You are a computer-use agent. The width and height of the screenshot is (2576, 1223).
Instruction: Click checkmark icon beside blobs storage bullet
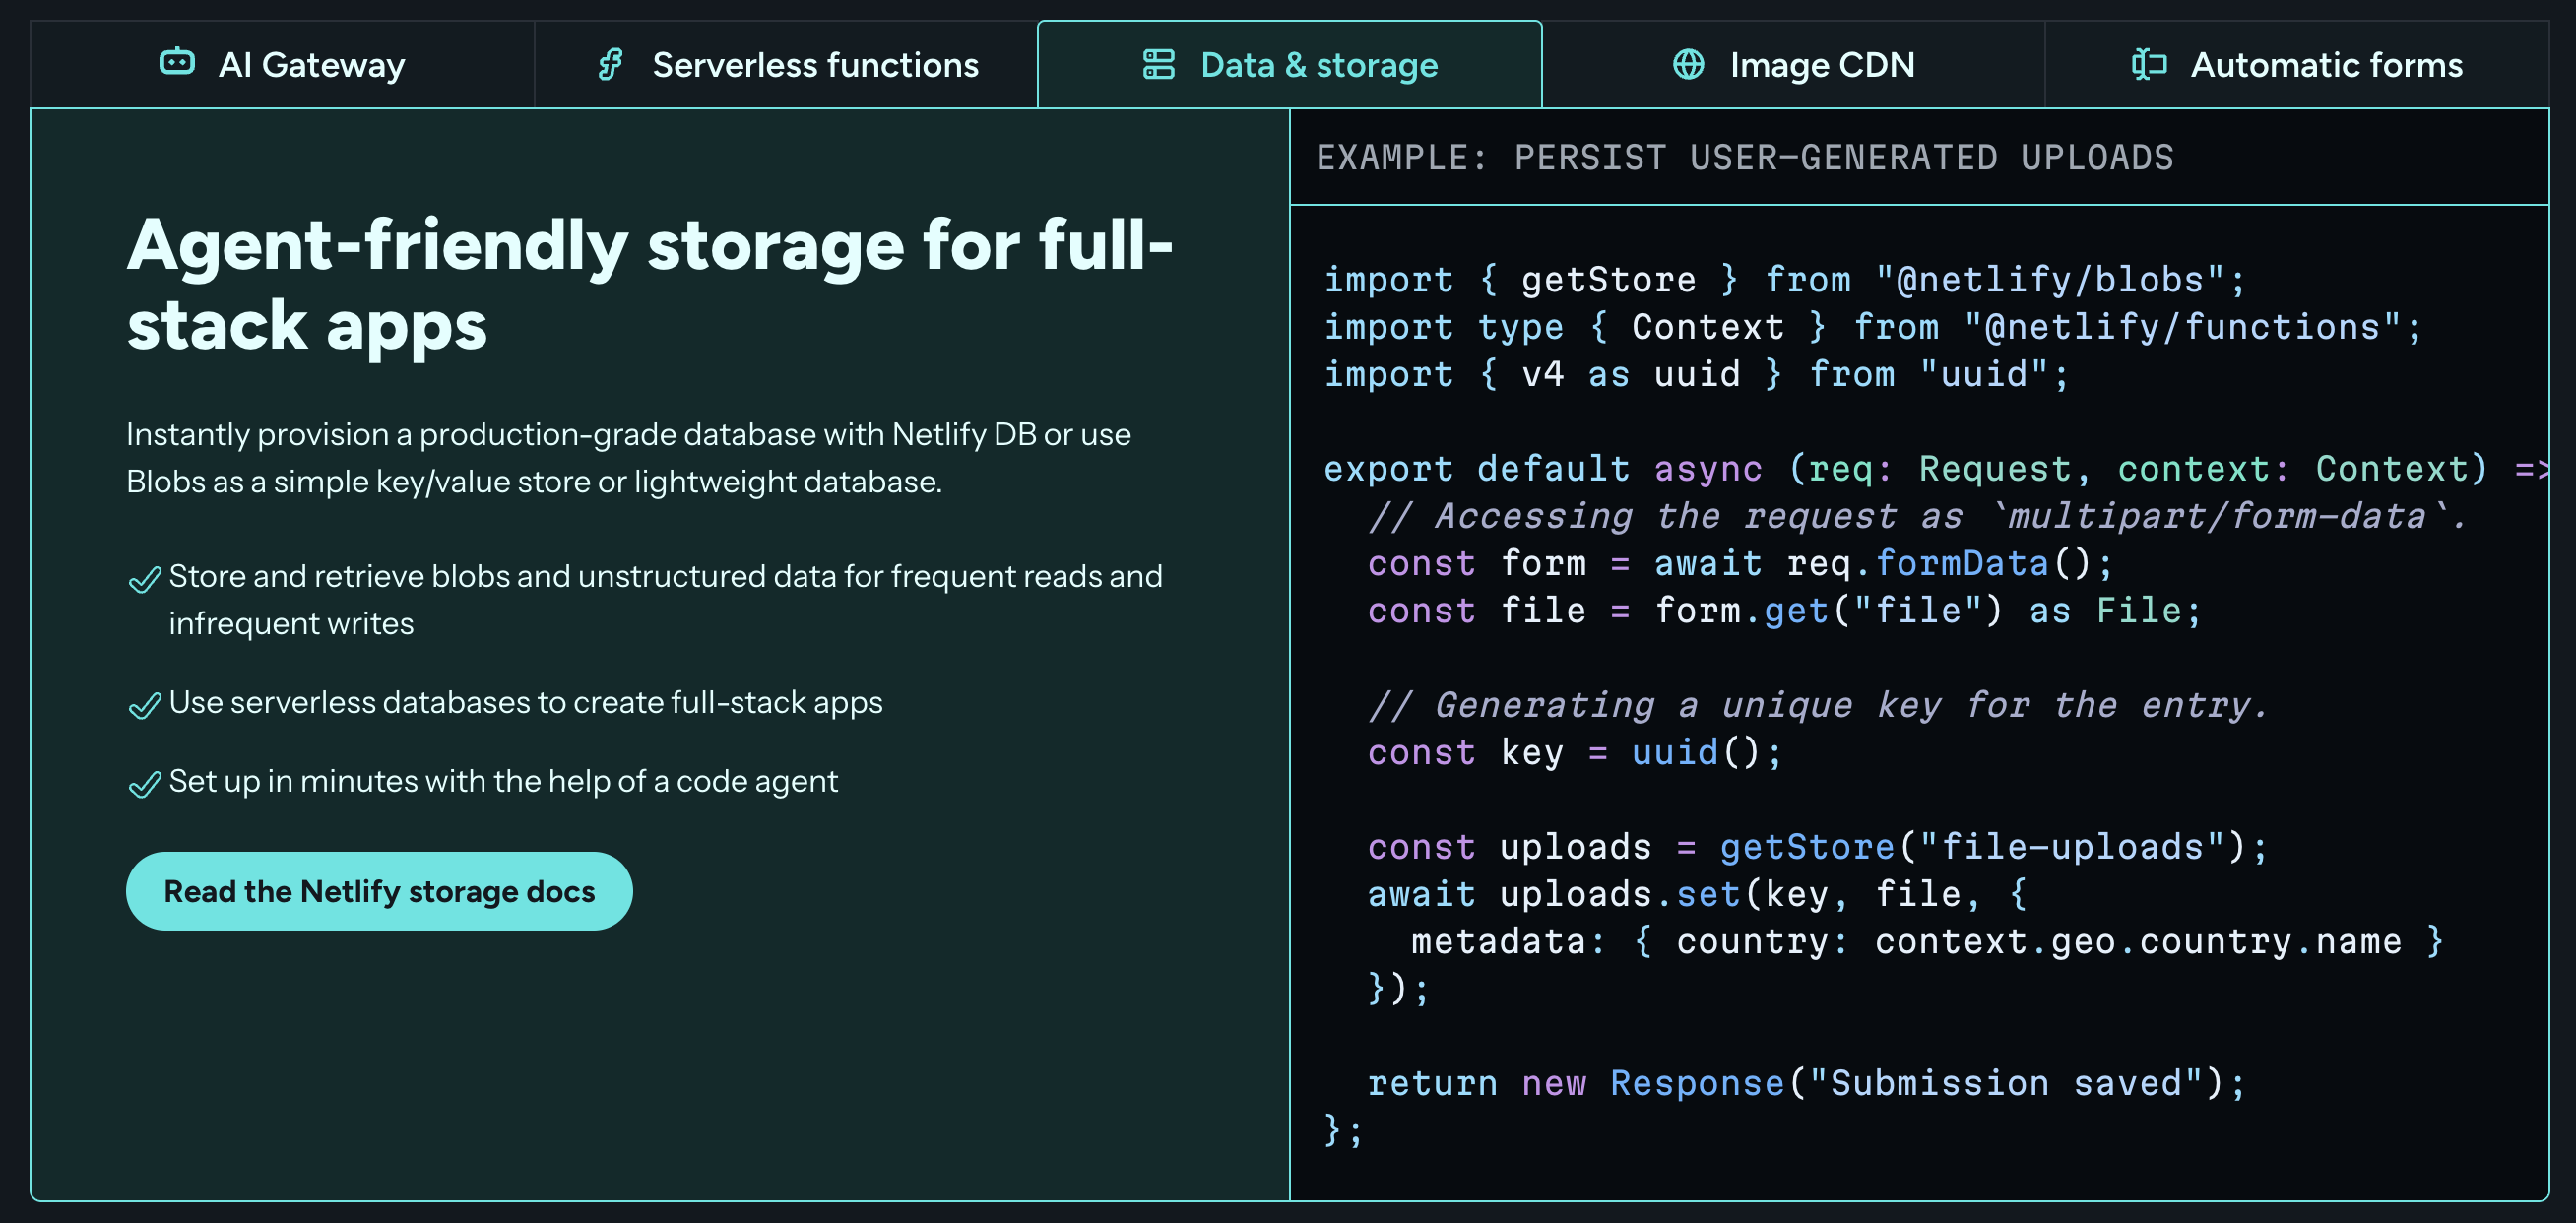tap(145, 579)
